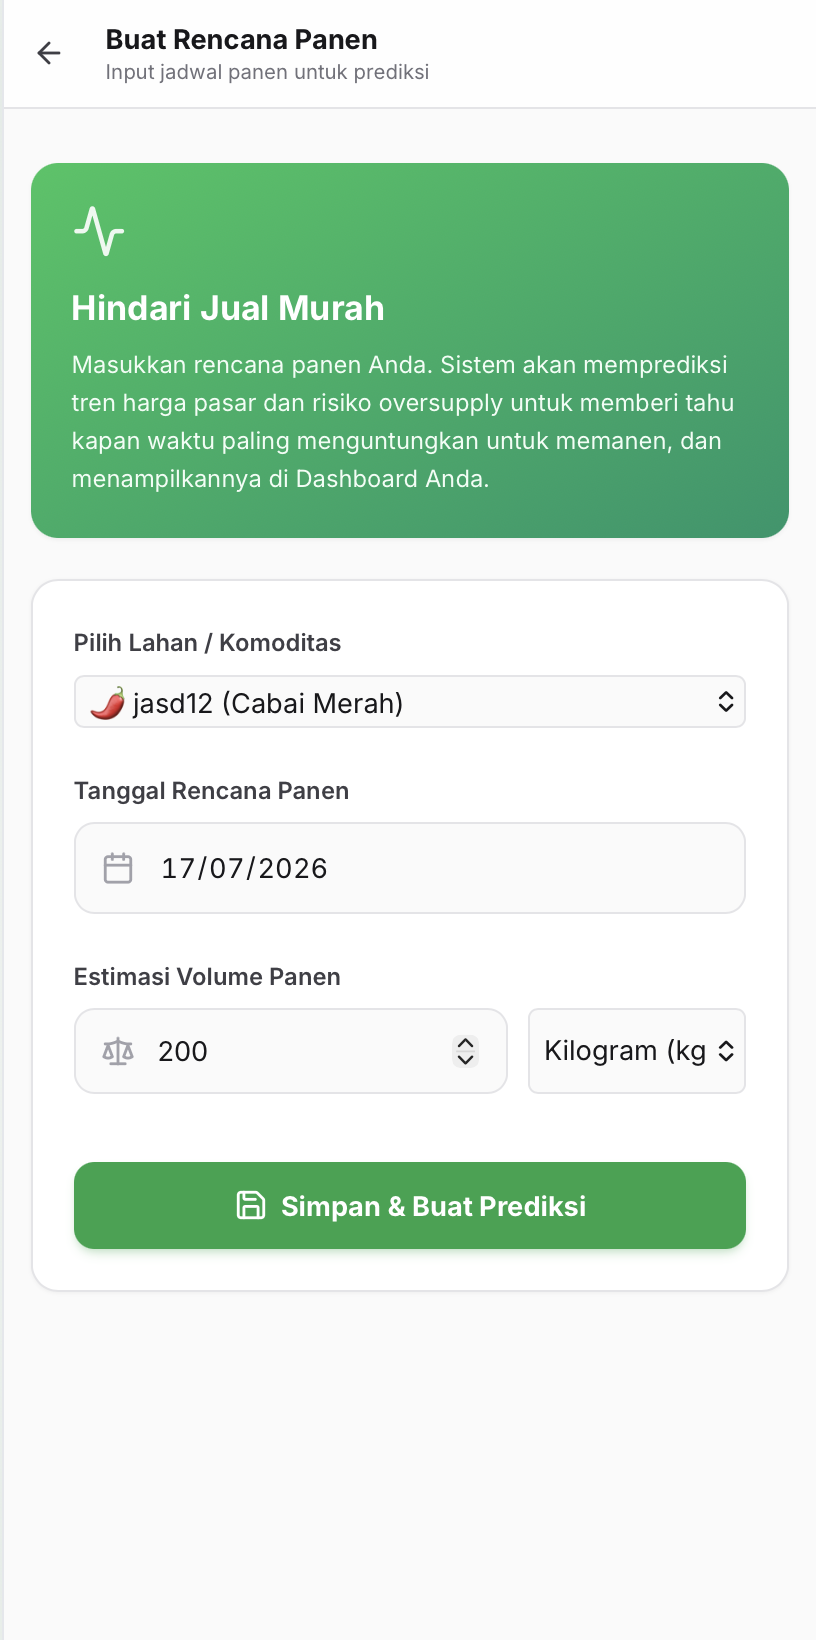Click the Pilih Lahan / Komoditas label
Screen dimensions: 816x1640
pos(207,643)
